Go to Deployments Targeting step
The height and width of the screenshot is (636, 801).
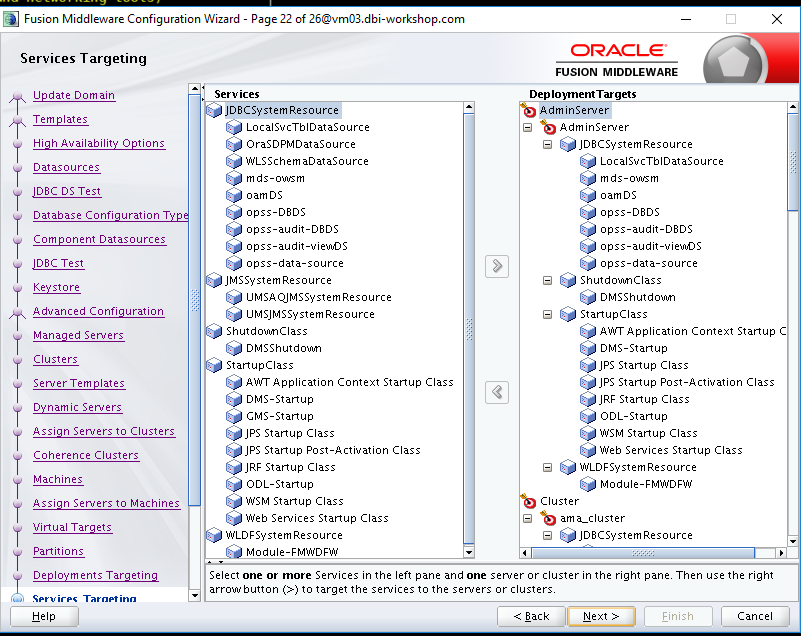coord(96,576)
